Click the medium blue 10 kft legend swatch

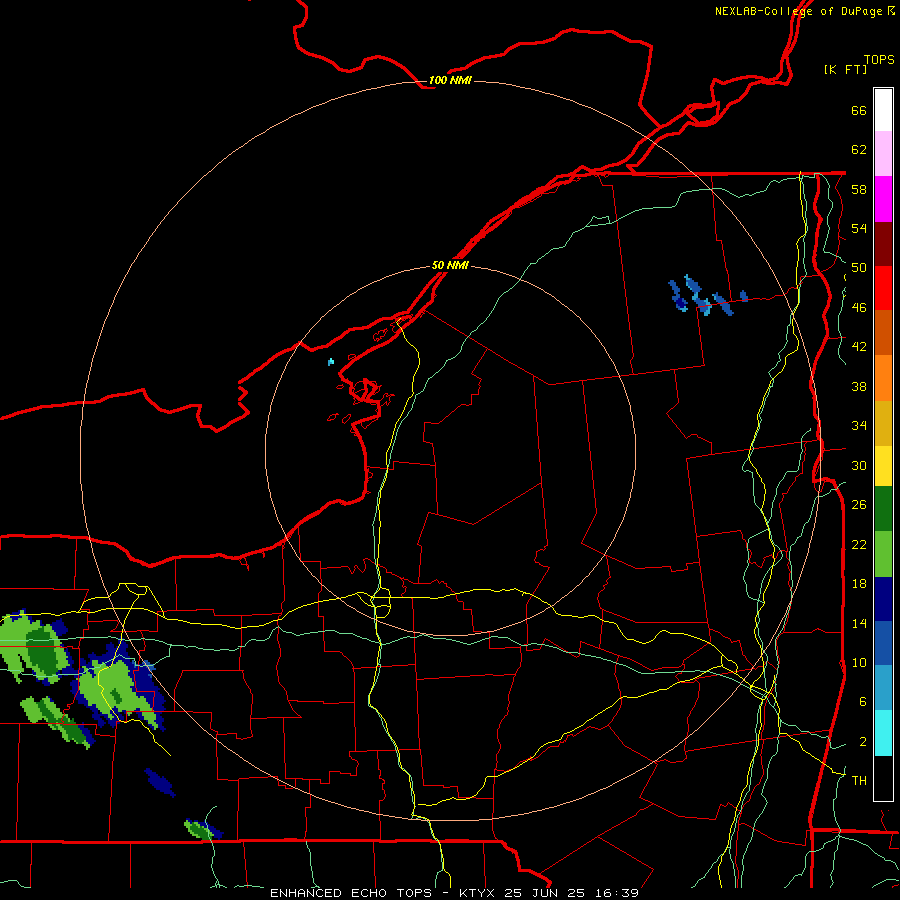(883, 643)
